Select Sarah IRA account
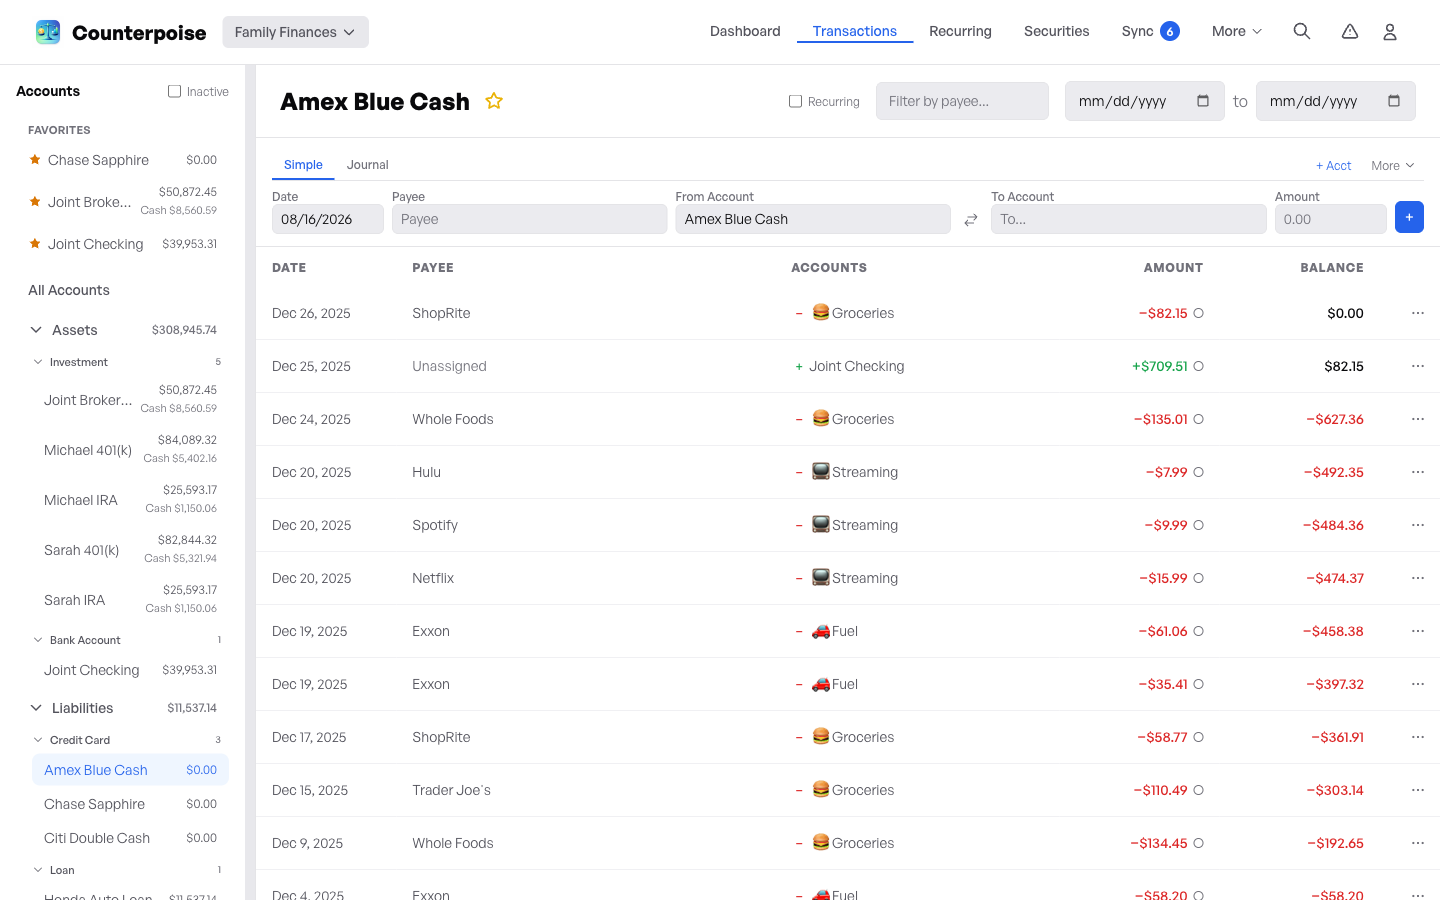 point(130,600)
